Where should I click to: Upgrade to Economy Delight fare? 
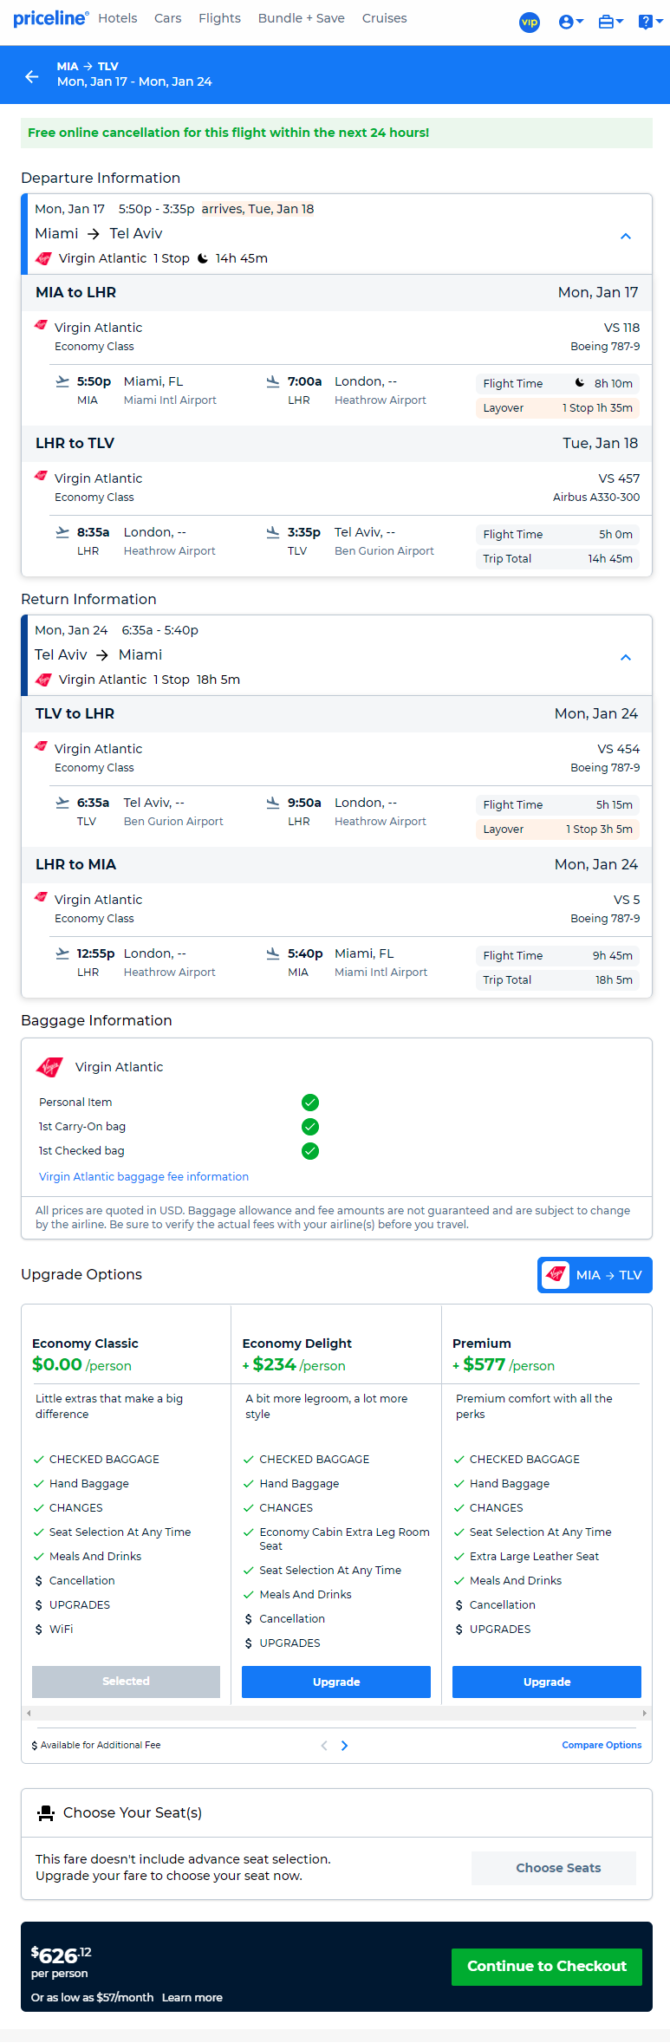pyautogui.click(x=336, y=1682)
